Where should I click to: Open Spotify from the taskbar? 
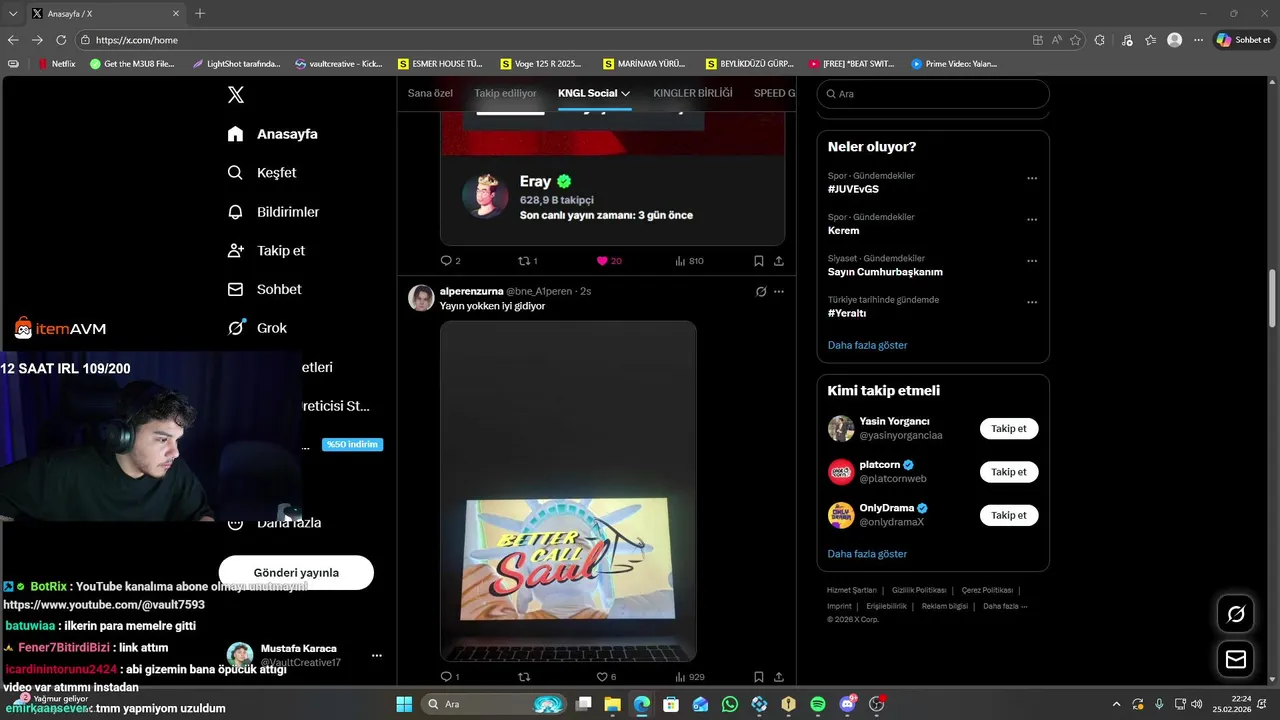[x=818, y=704]
